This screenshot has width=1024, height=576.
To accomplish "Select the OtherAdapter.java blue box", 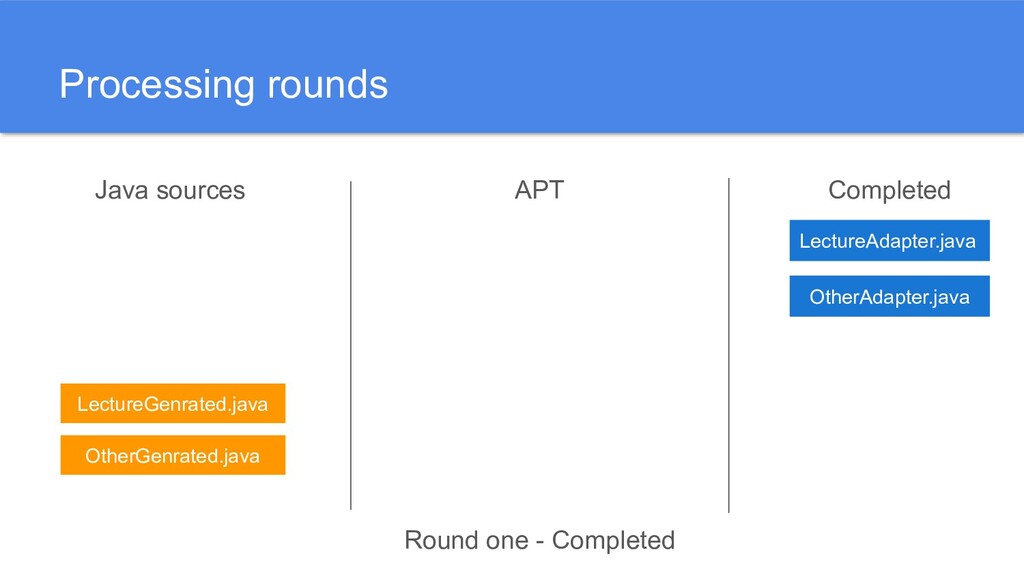I will click(888, 297).
